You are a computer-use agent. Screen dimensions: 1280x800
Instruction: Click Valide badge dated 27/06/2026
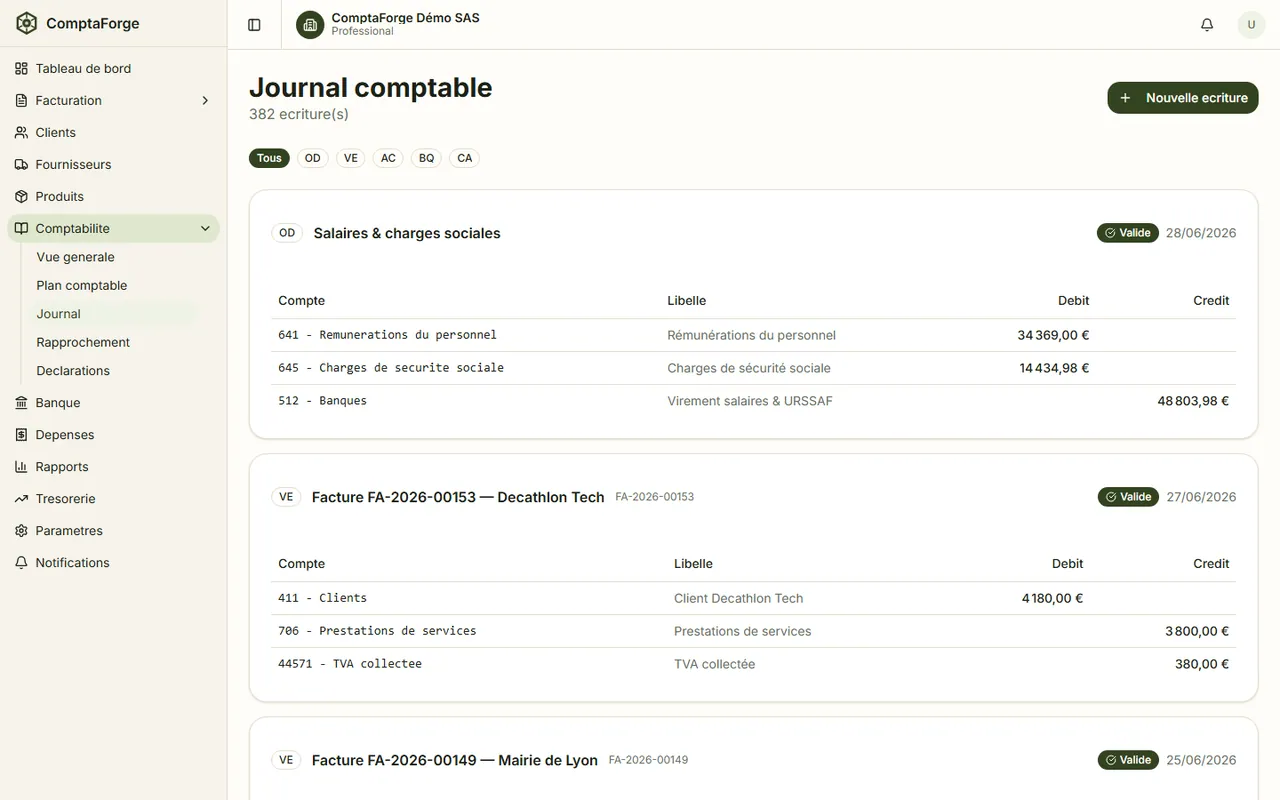[1128, 497]
